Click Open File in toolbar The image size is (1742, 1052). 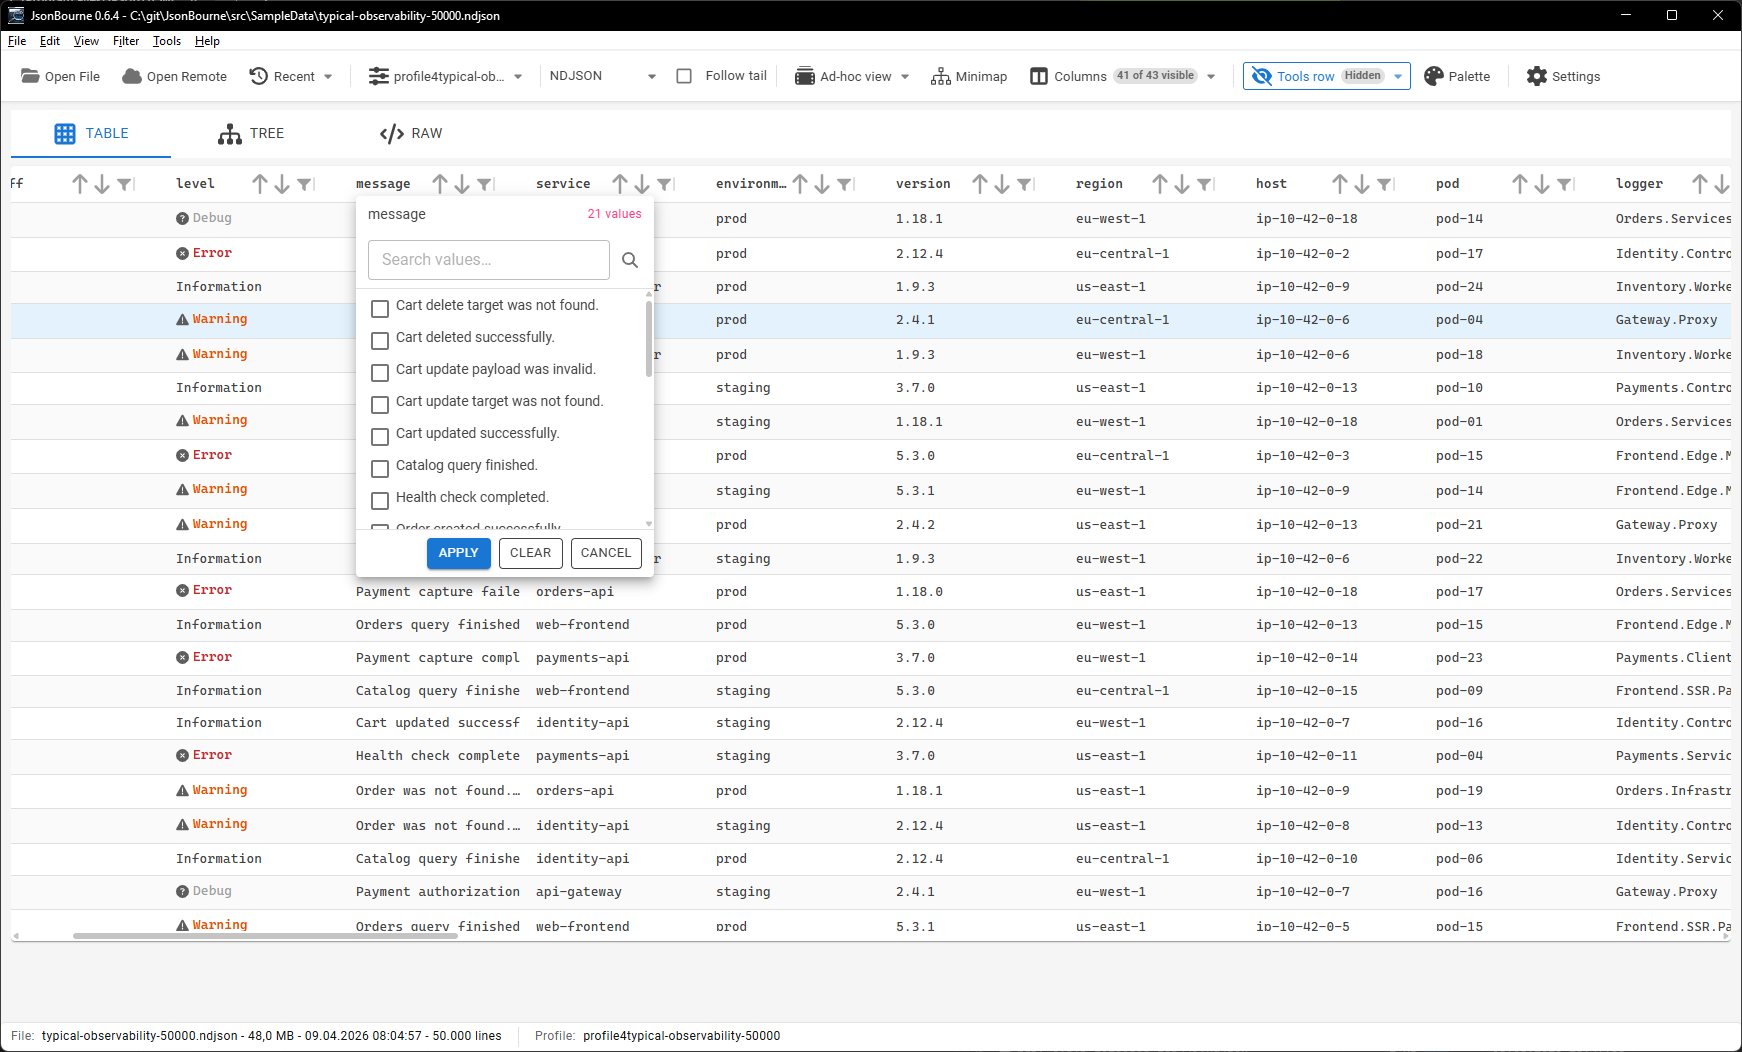[x=60, y=76]
